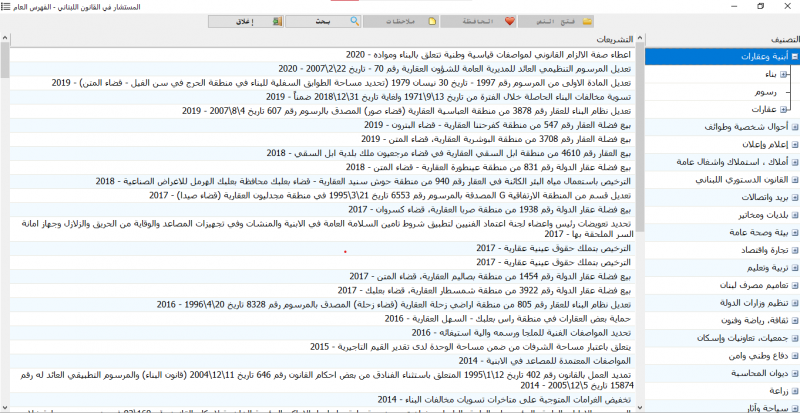
Task: Expand أملاك ، استملاك واشغال عامة category
Action: [795, 162]
